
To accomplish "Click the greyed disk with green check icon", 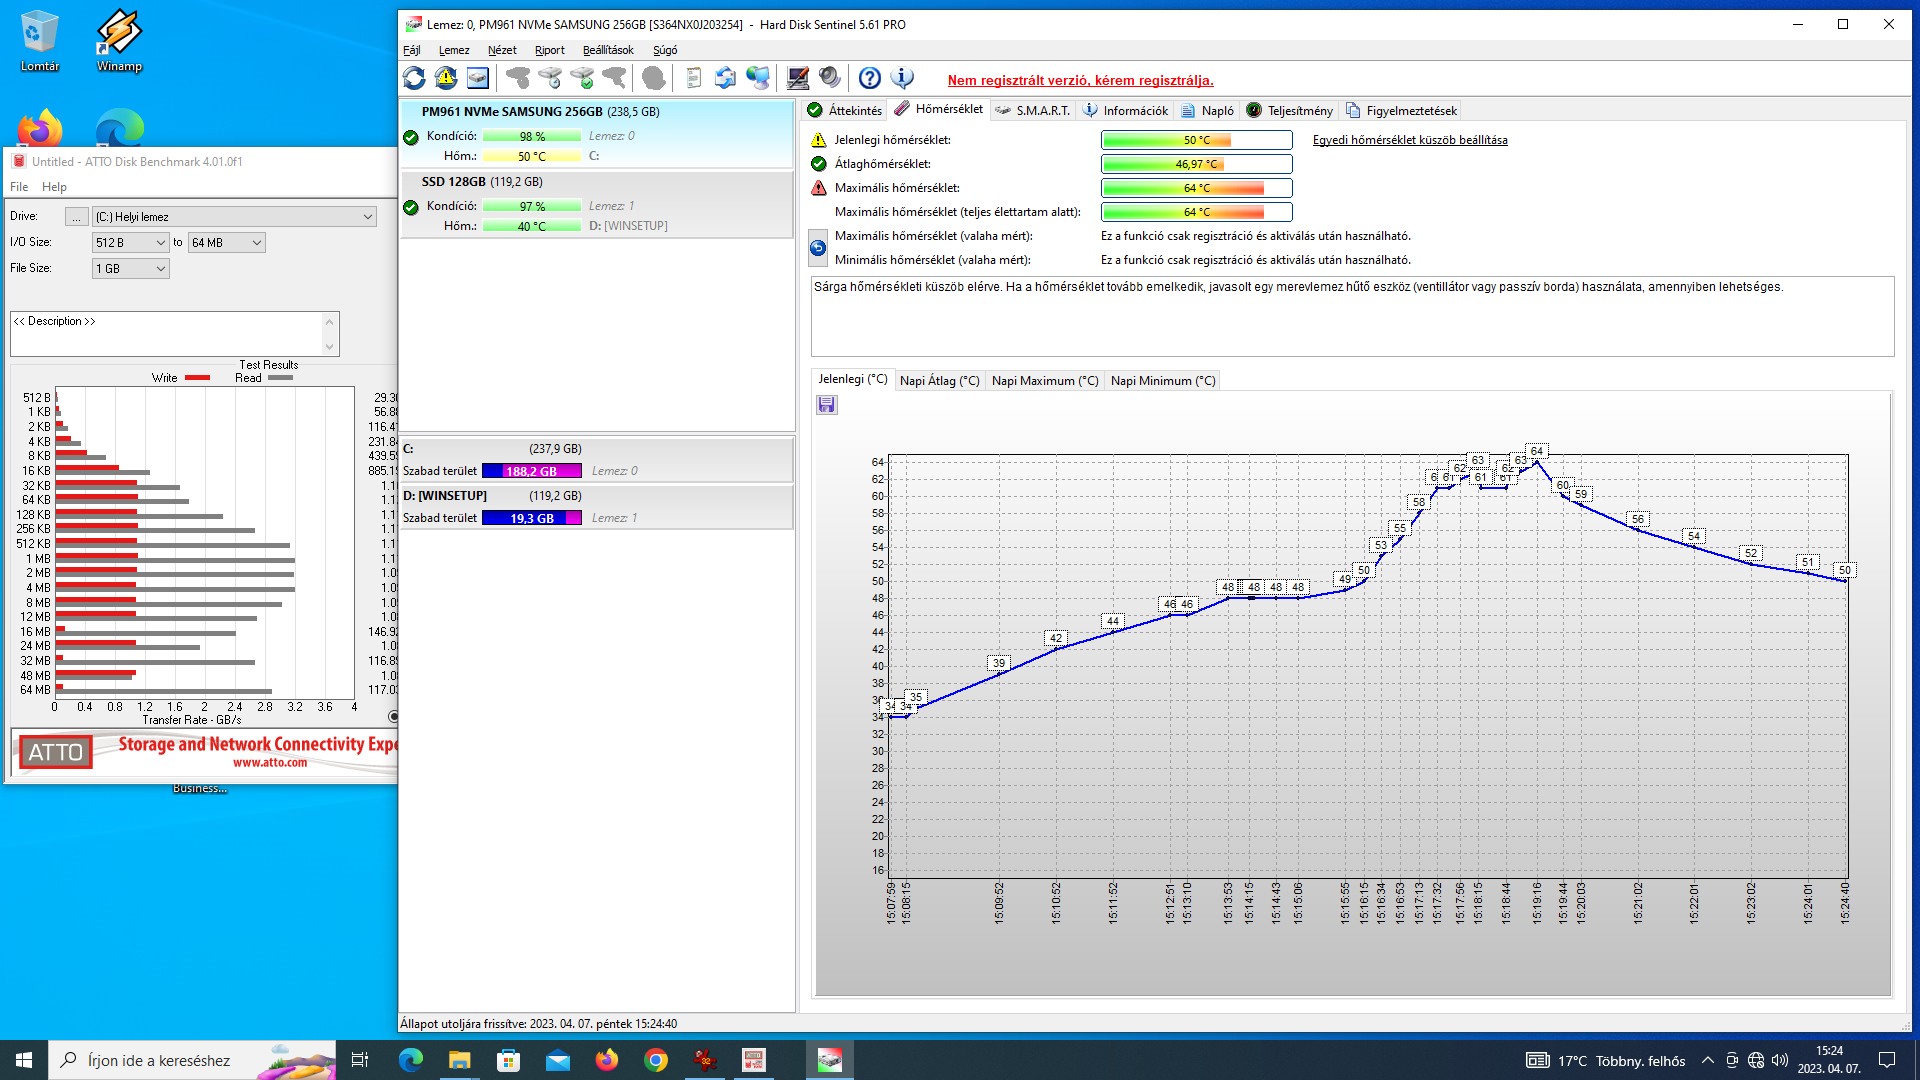I will pos(581,78).
